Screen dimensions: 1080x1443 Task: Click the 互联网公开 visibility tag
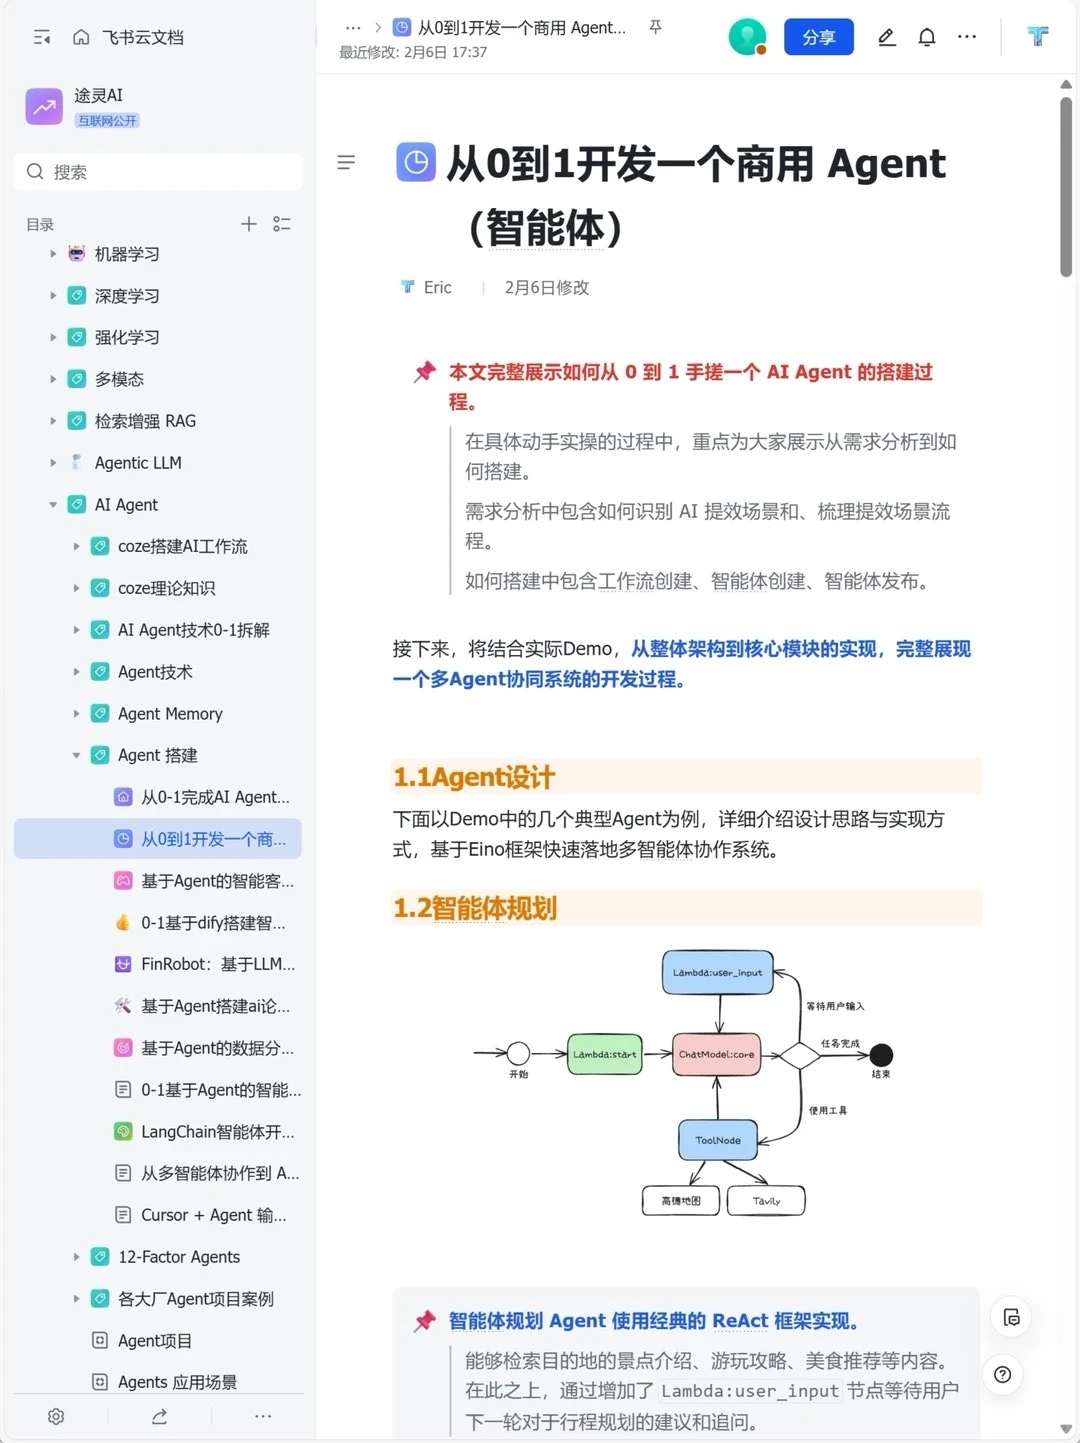(107, 121)
